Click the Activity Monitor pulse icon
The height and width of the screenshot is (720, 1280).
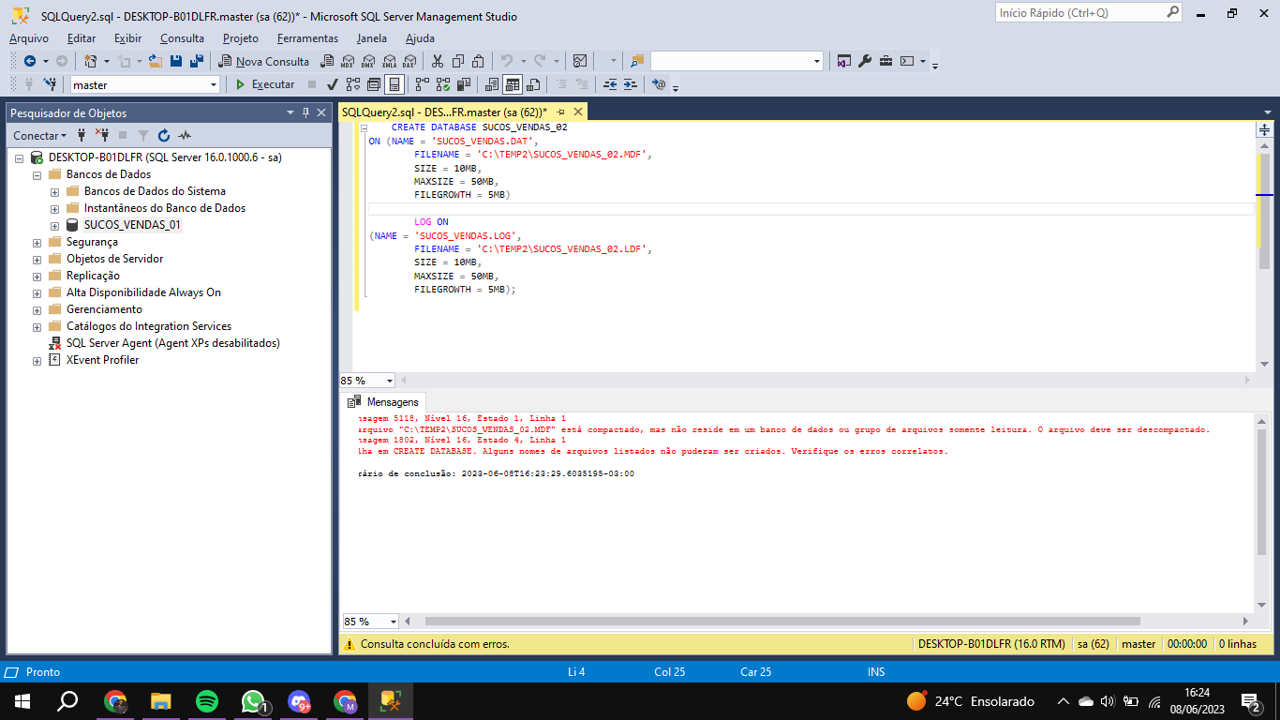point(184,135)
